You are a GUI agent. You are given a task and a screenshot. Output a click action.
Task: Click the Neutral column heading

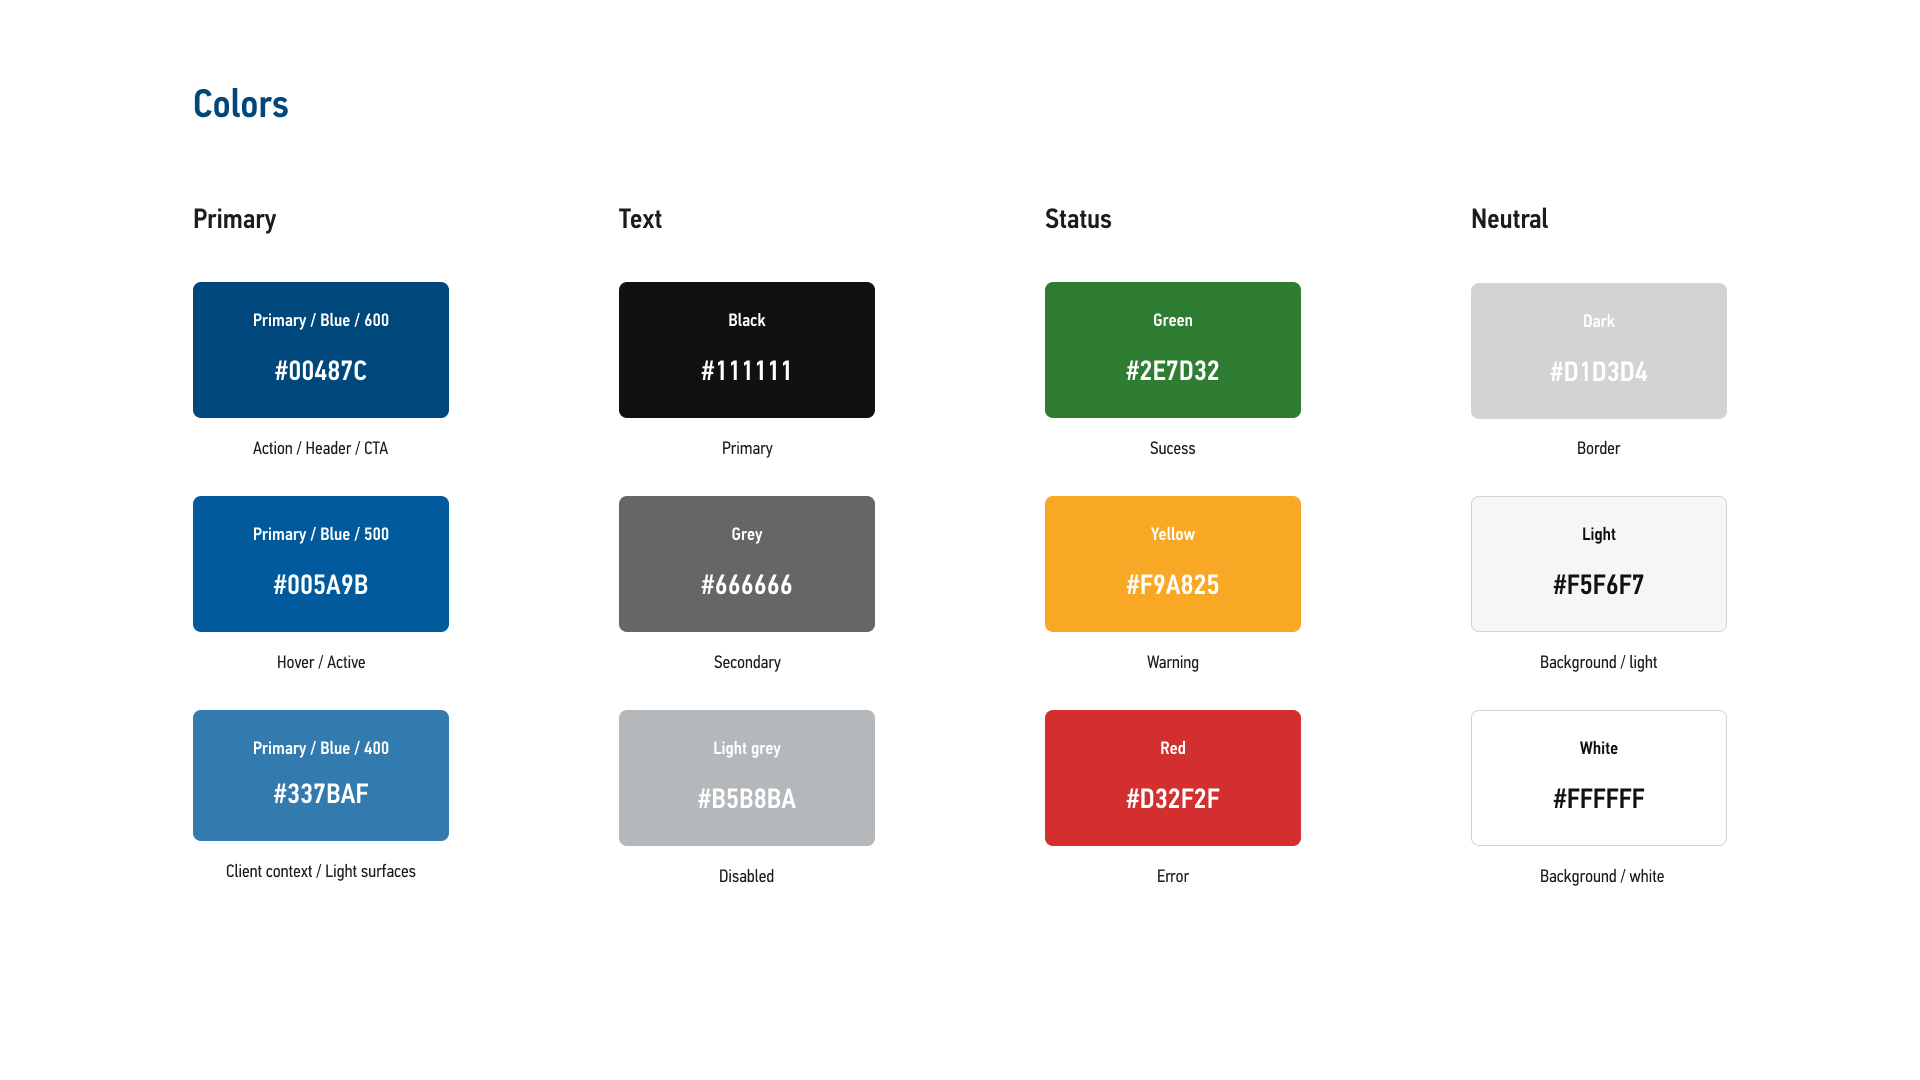1509,219
